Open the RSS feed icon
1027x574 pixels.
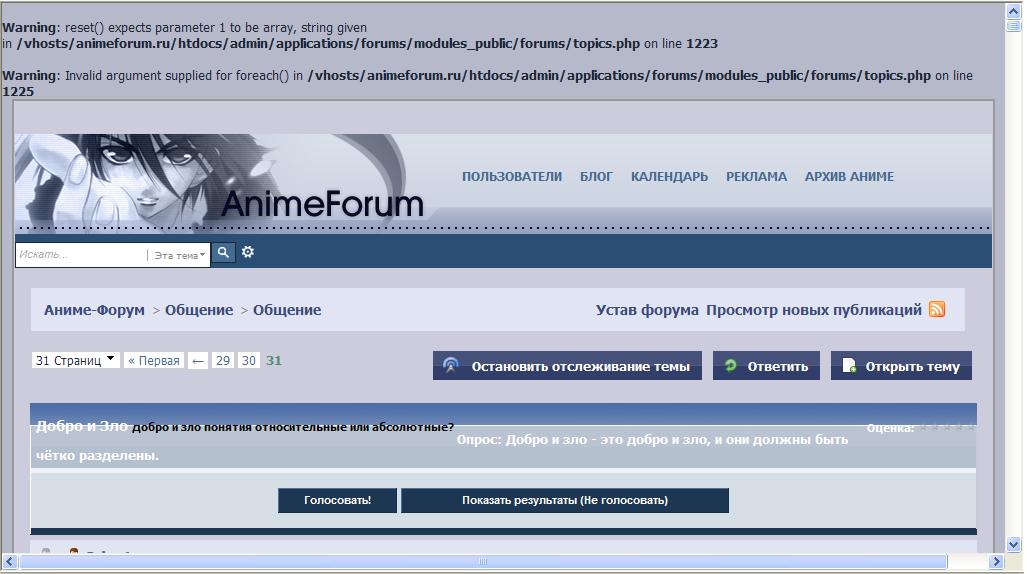tap(937, 309)
